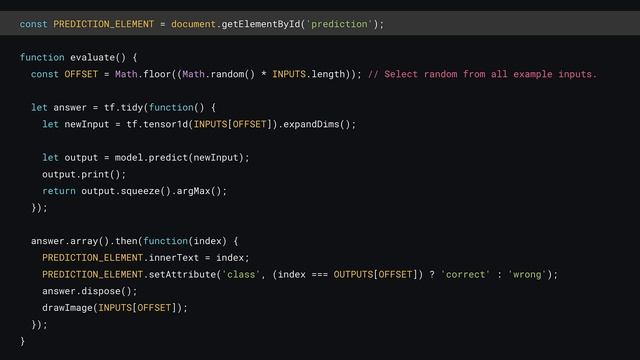Image resolution: width=640 pixels, height=360 pixels.
Task: Click INPUTS.length expression
Action: click(x=309, y=74)
